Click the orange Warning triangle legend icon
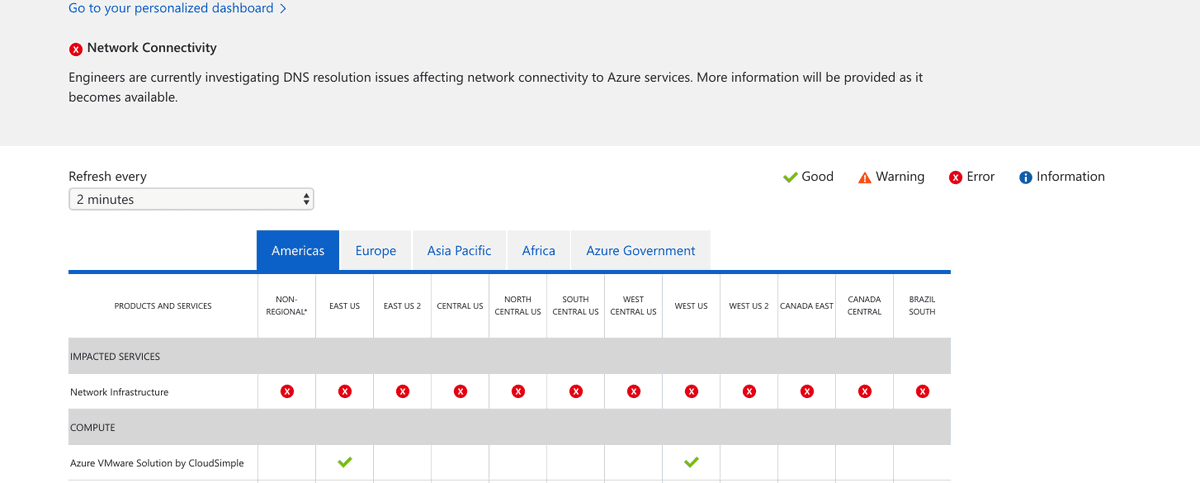This screenshot has width=1200, height=483. (x=865, y=177)
